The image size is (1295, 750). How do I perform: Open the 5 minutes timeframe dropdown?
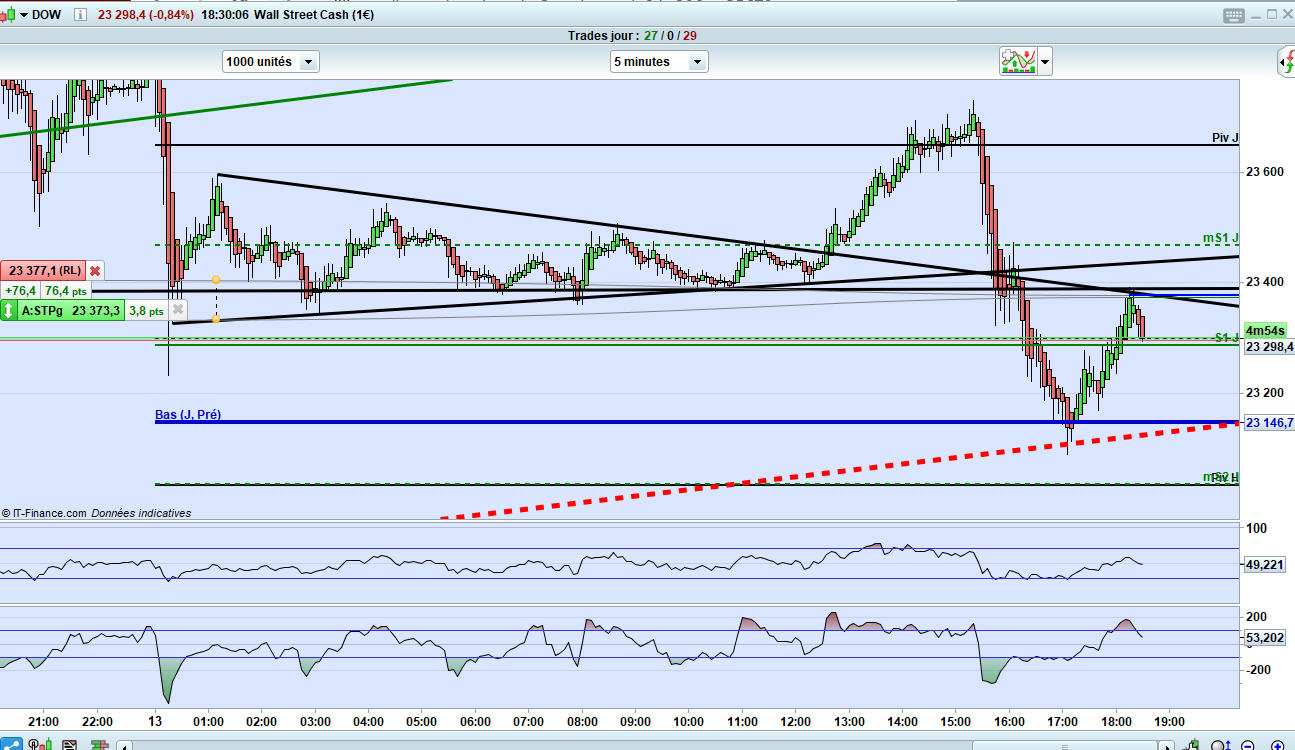[659, 62]
